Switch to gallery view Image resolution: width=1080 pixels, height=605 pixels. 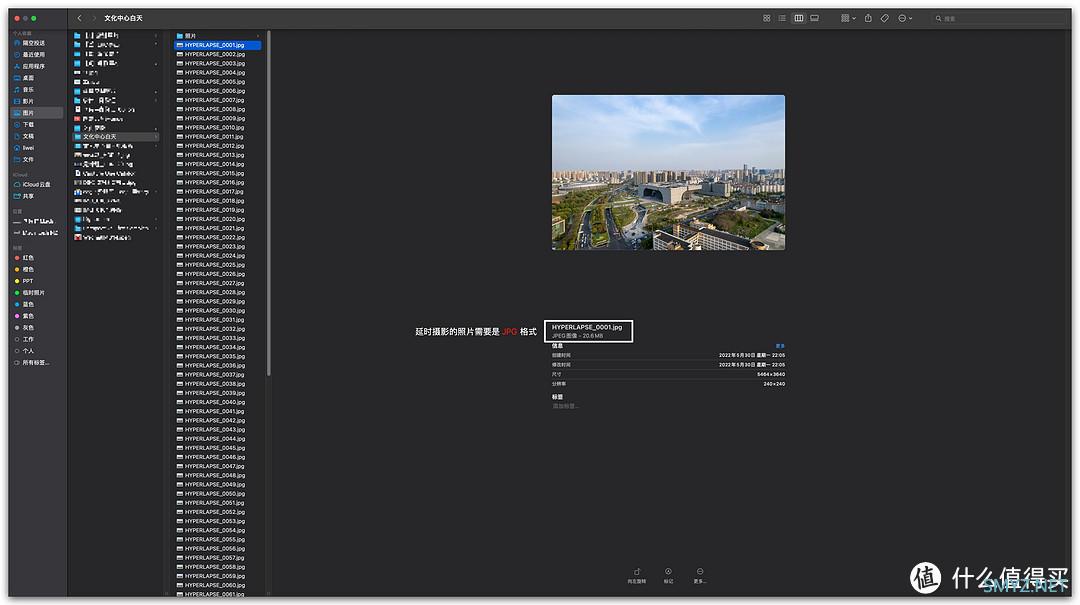click(814, 18)
